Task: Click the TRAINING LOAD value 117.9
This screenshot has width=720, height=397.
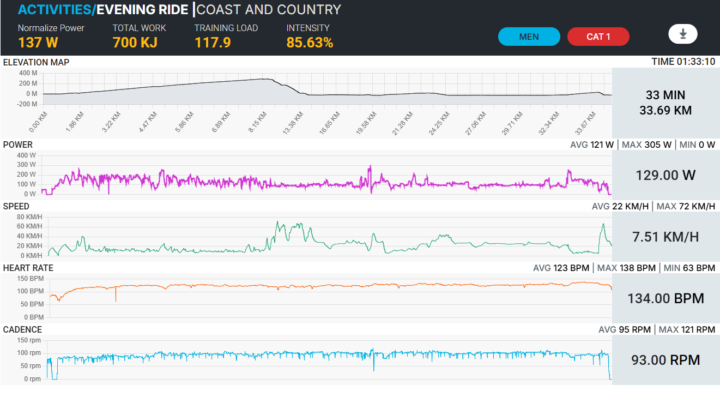Action: (x=213, y=43)
